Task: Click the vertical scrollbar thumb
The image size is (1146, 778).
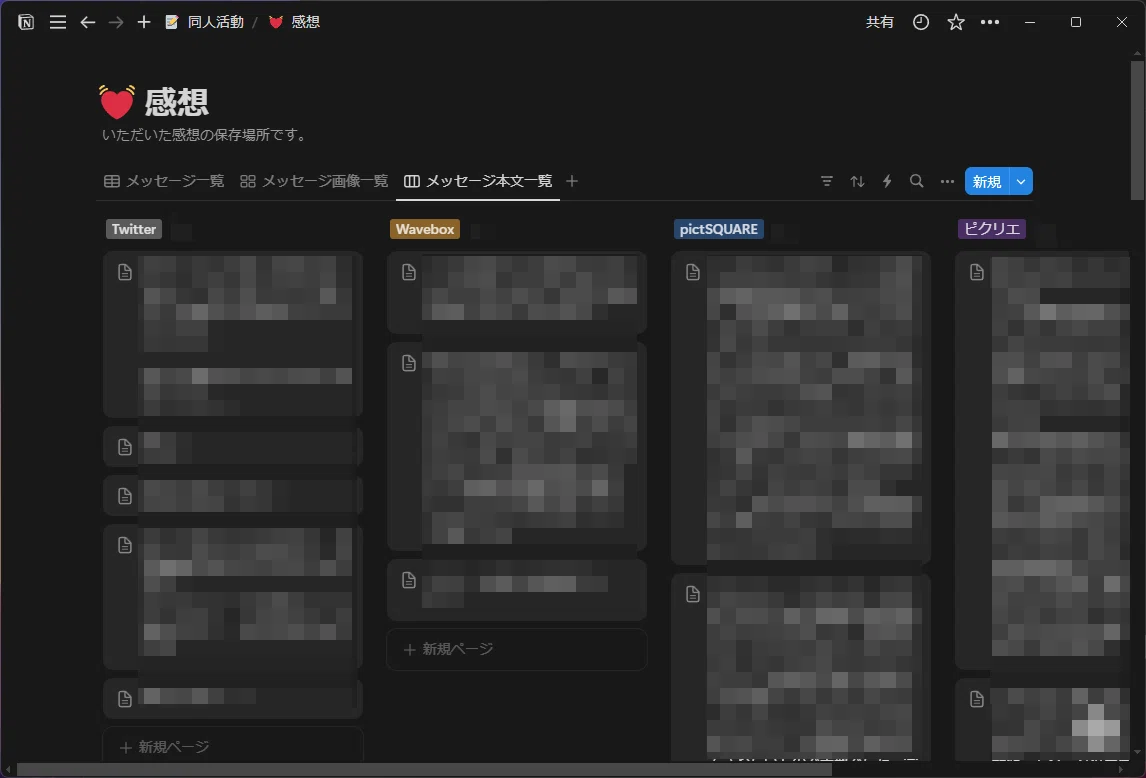Action: (1137, 130)
